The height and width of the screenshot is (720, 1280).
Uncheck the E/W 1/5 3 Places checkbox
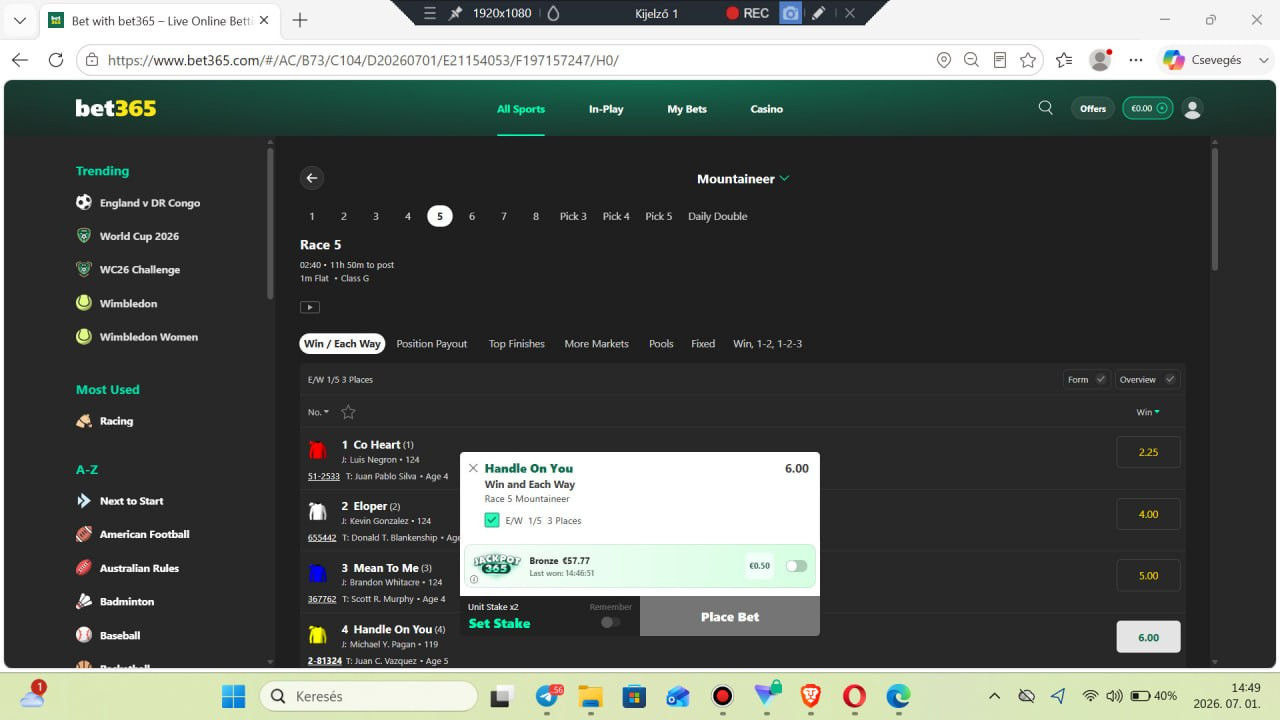pos(491,520)
